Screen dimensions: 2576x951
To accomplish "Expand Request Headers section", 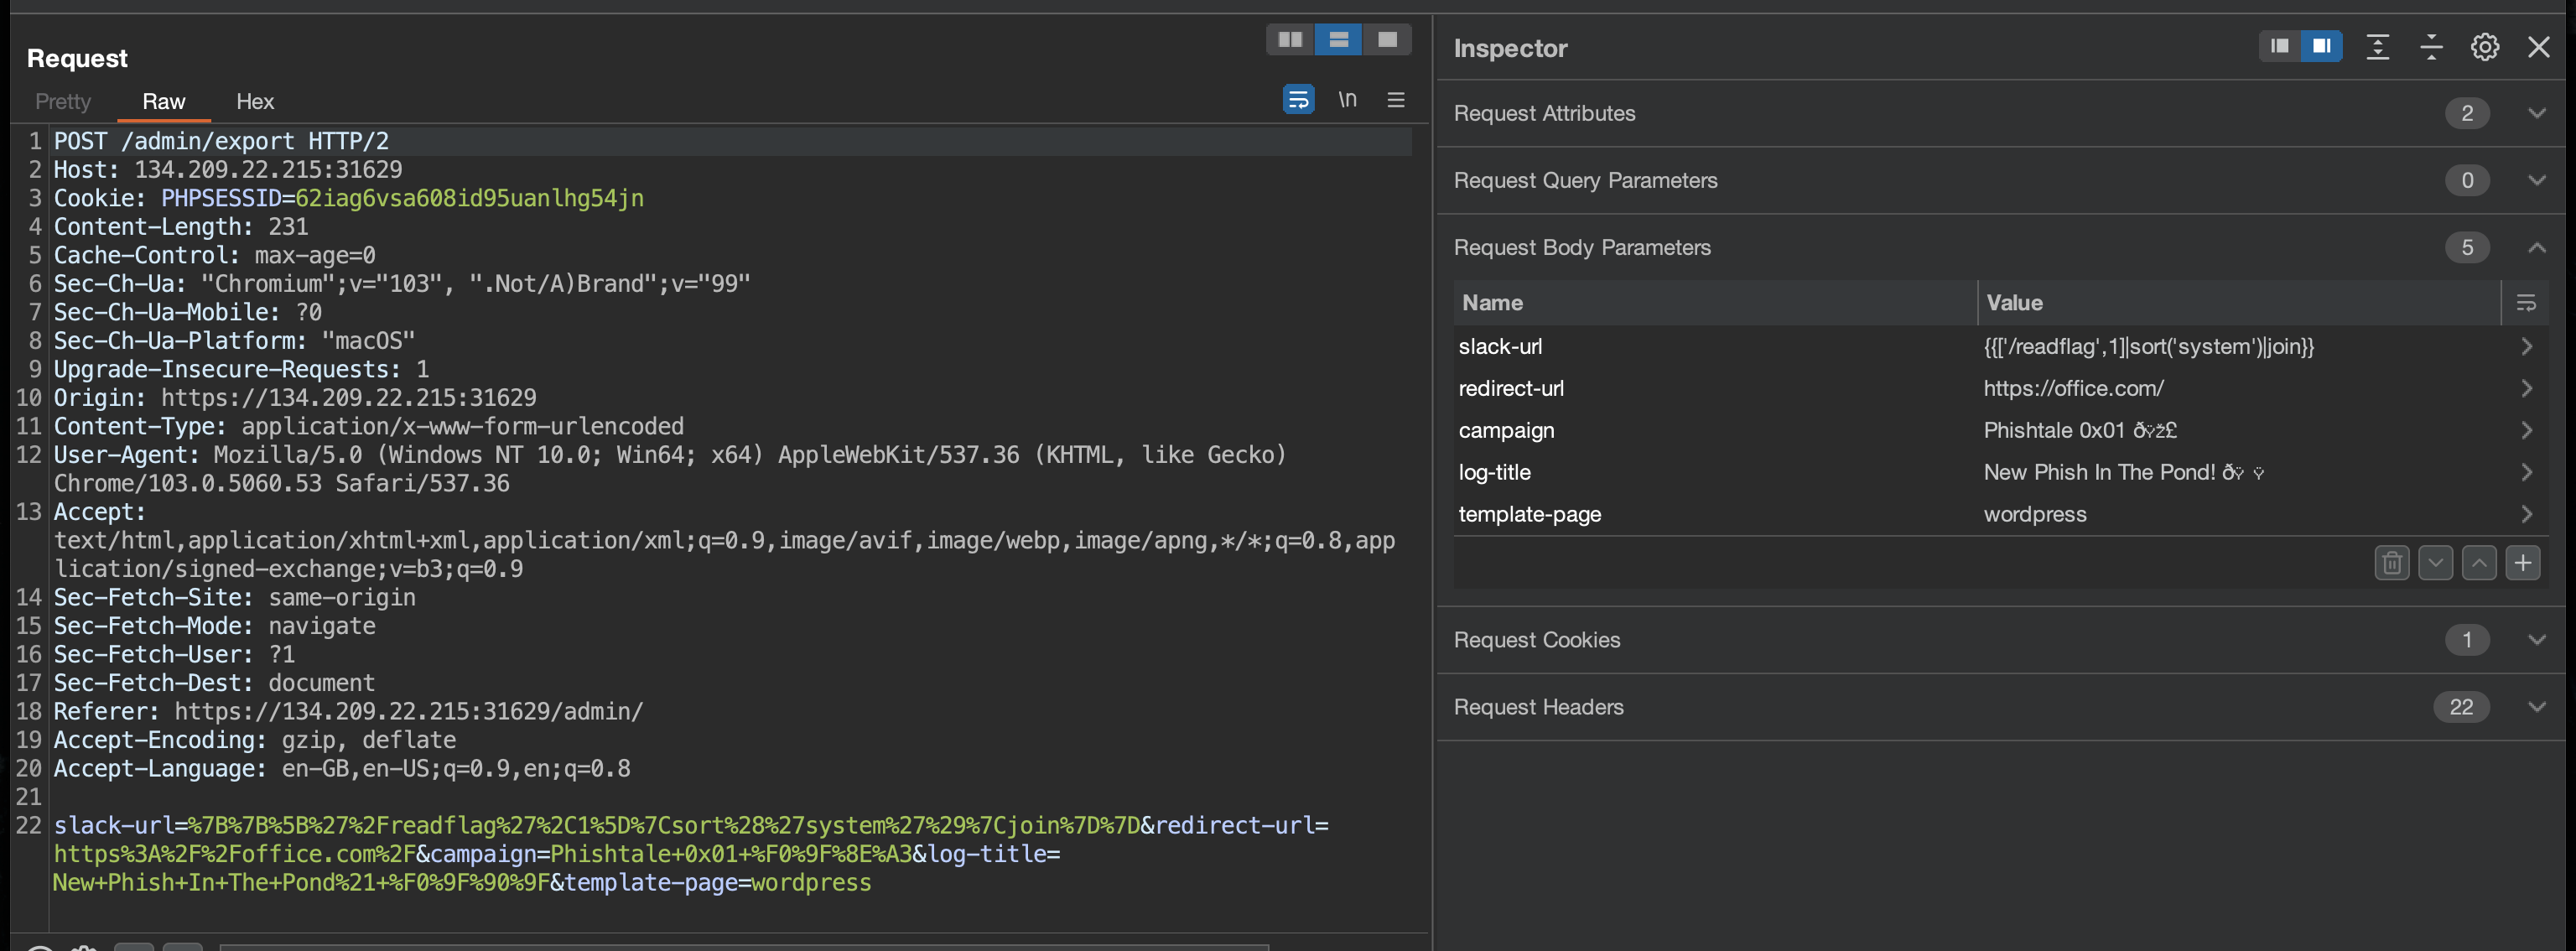I will (x=2536, y=707).
